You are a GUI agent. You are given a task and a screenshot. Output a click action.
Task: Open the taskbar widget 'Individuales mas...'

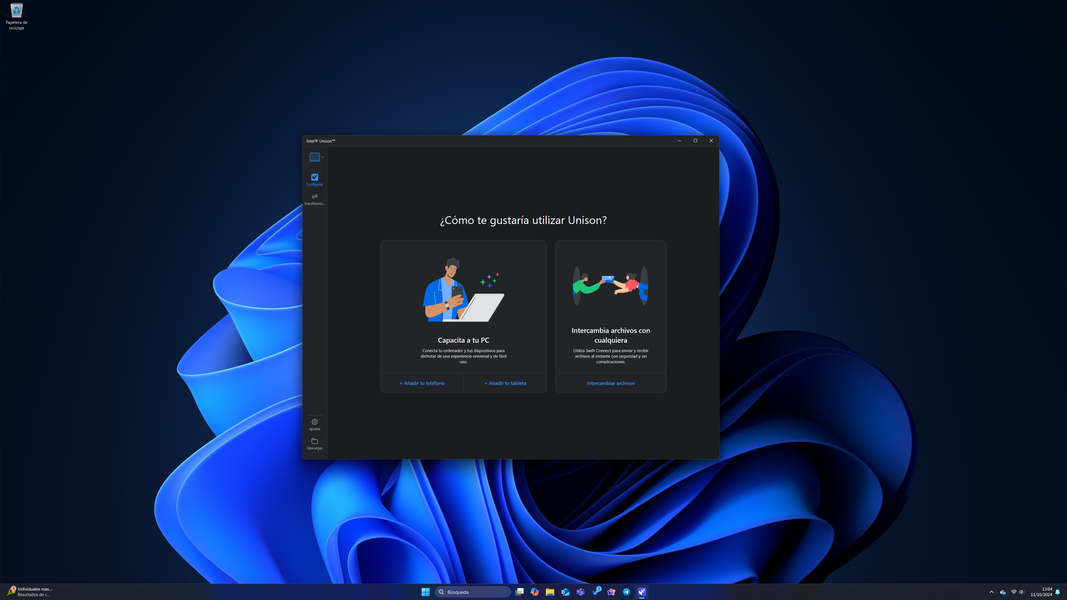click(x=29, y=592)
